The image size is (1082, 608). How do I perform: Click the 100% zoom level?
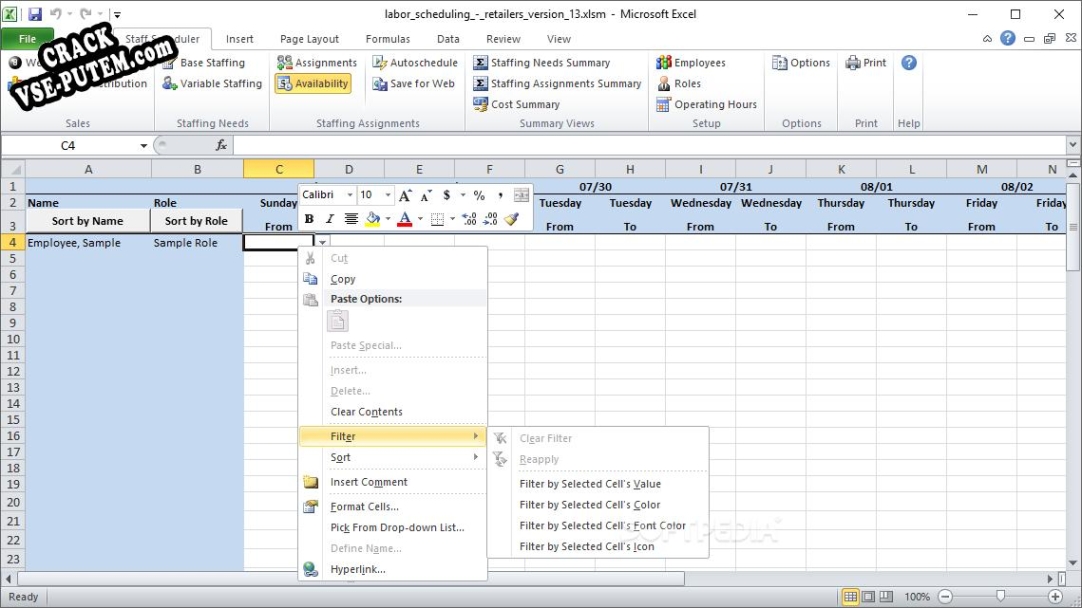pyautogui.click(x=917, y=596)
